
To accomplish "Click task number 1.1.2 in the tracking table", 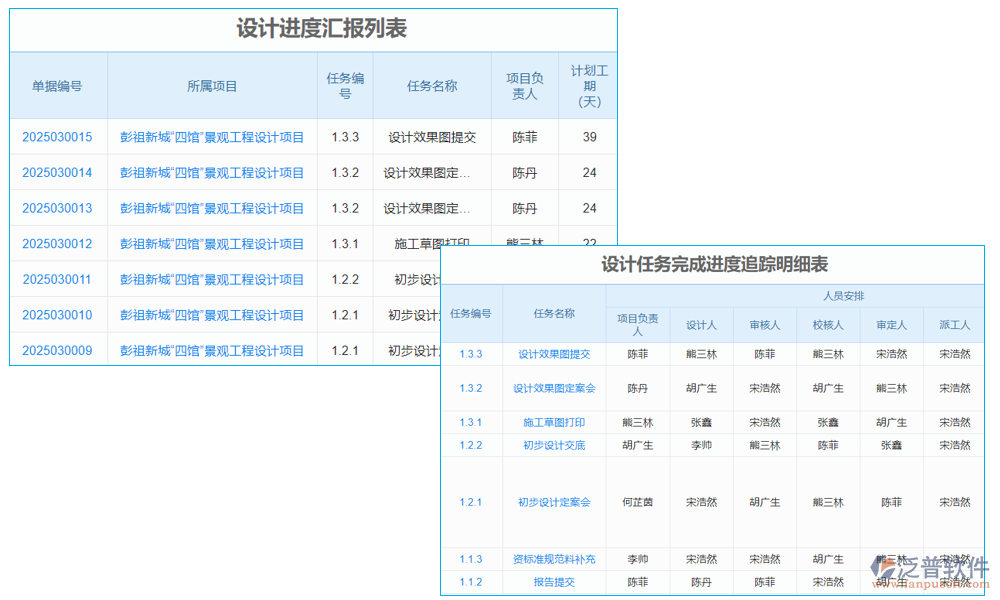I will [470, 583].
